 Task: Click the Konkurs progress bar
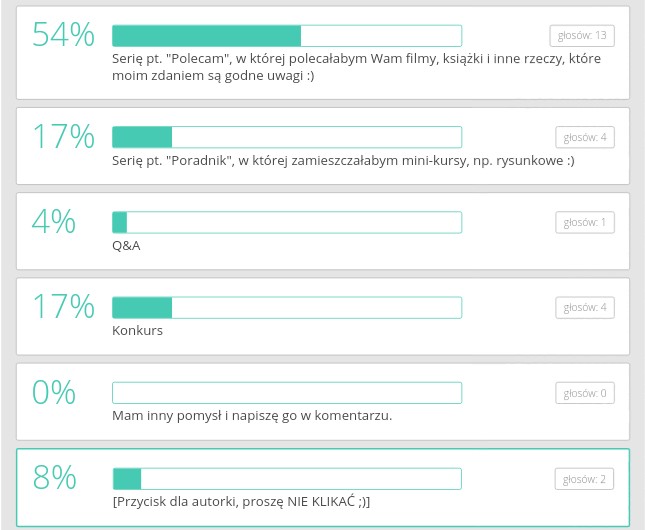tap(286, 307)
